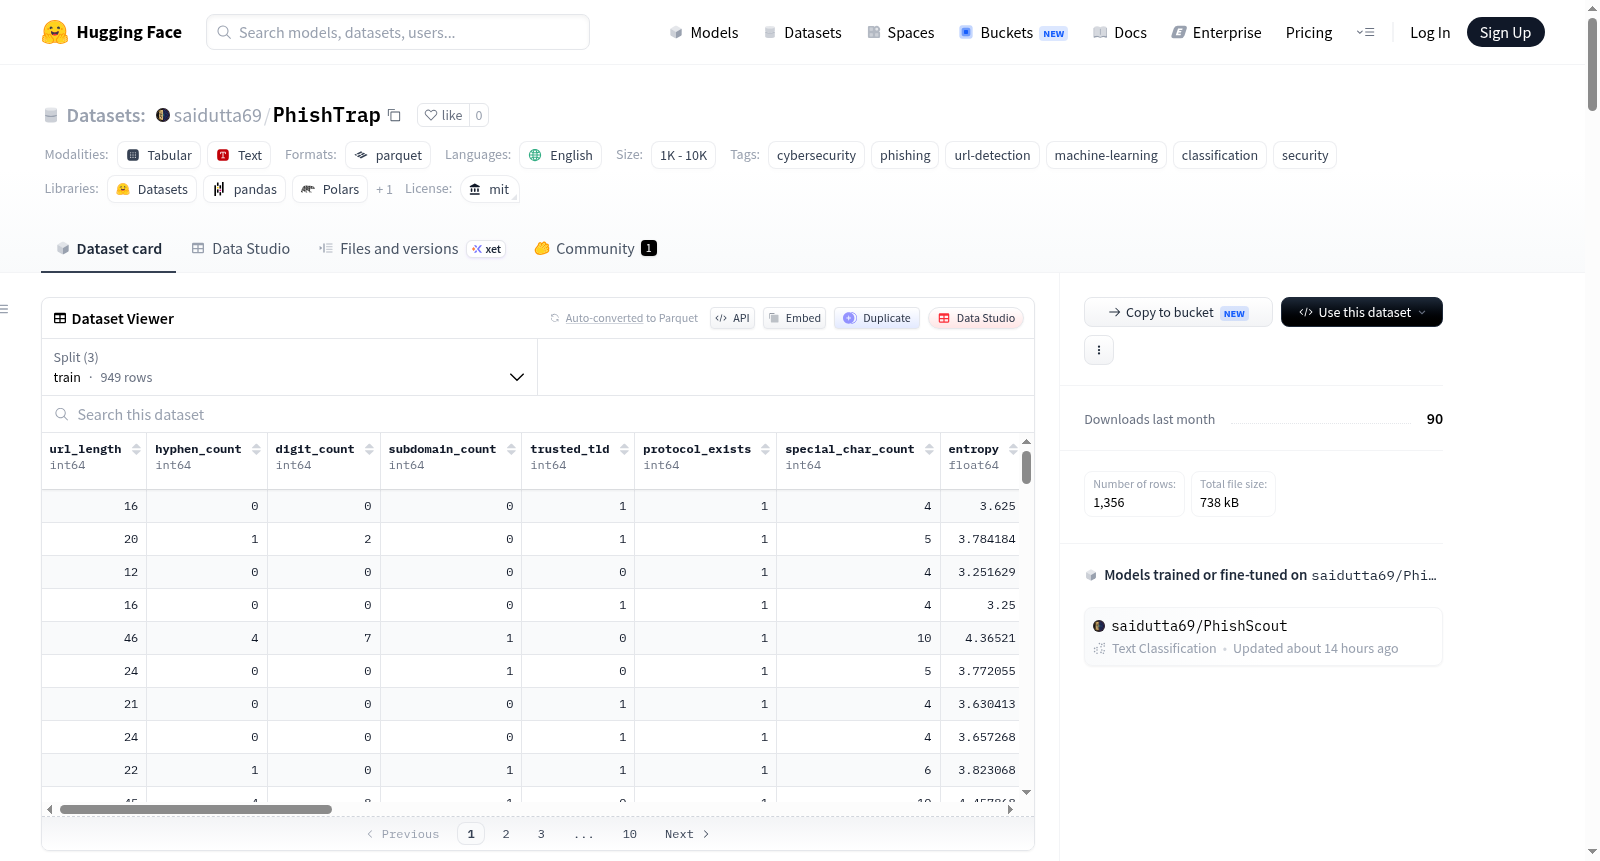Sort by protocol_exists column sort icon
Image resolution: width=1600 pixels, height=861 pixels.
pyautogui.click(x=766, y=449)
